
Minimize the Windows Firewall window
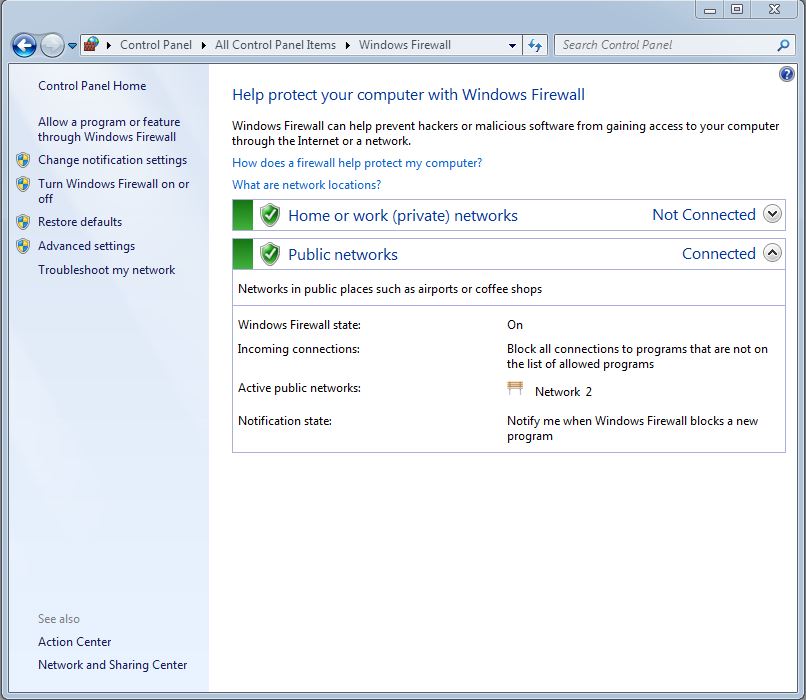click(710, 10)
